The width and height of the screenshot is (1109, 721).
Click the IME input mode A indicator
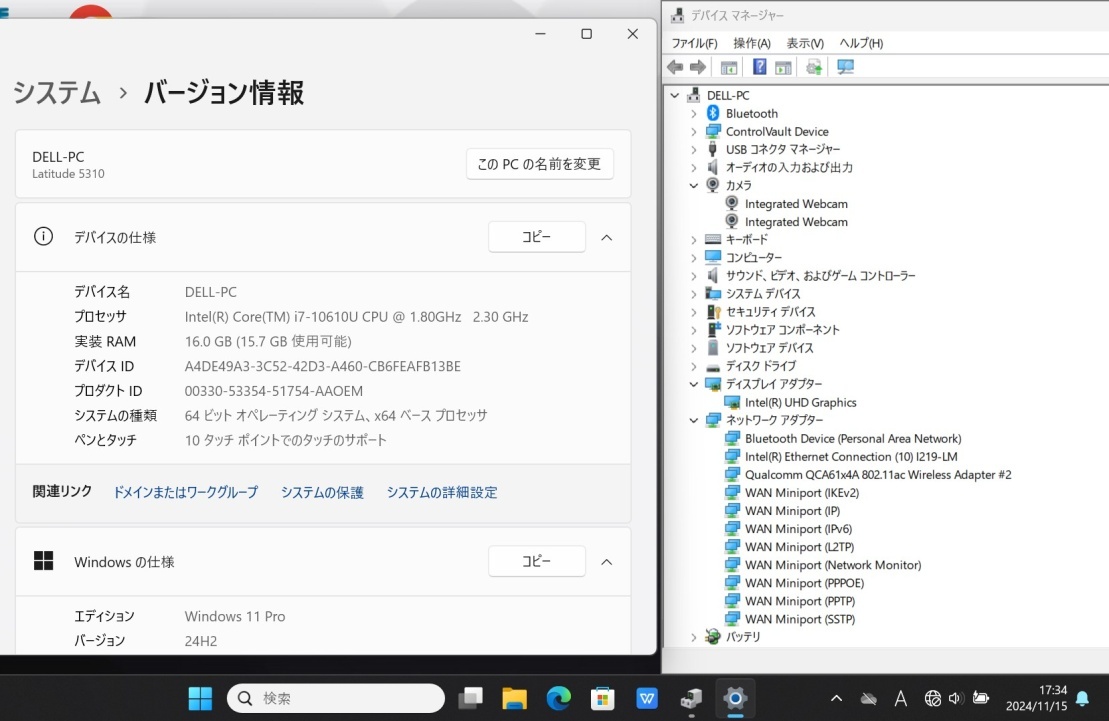point(900,698)
